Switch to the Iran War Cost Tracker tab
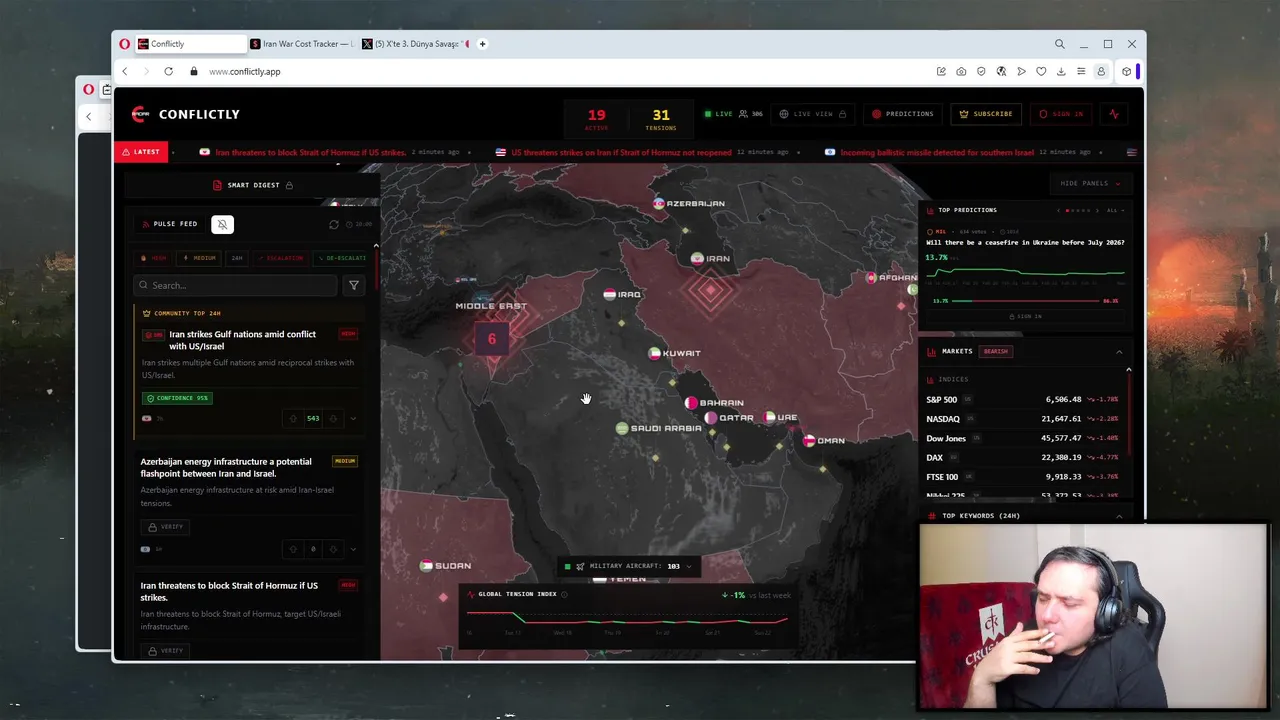 [301, 44]
